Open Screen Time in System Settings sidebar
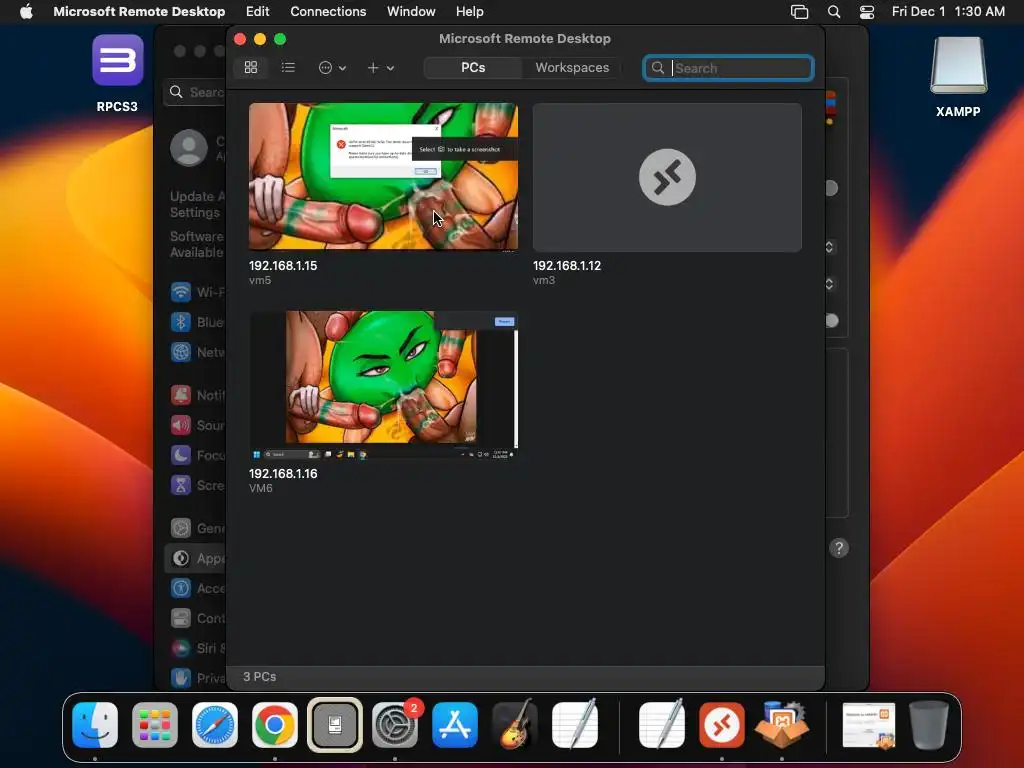The image size is (1024, 768). (197, 485)
